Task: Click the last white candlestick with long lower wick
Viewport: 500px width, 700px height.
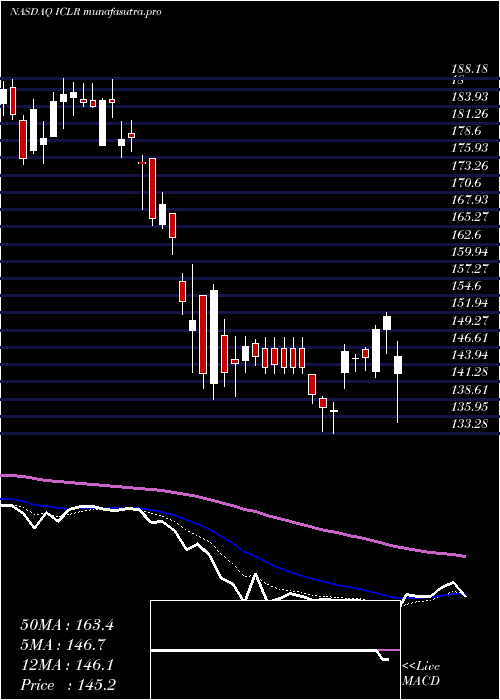Action: (398, 382)
